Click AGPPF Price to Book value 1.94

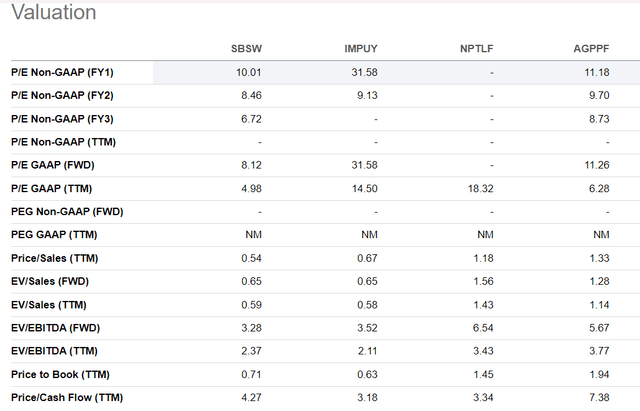point(599,374)
